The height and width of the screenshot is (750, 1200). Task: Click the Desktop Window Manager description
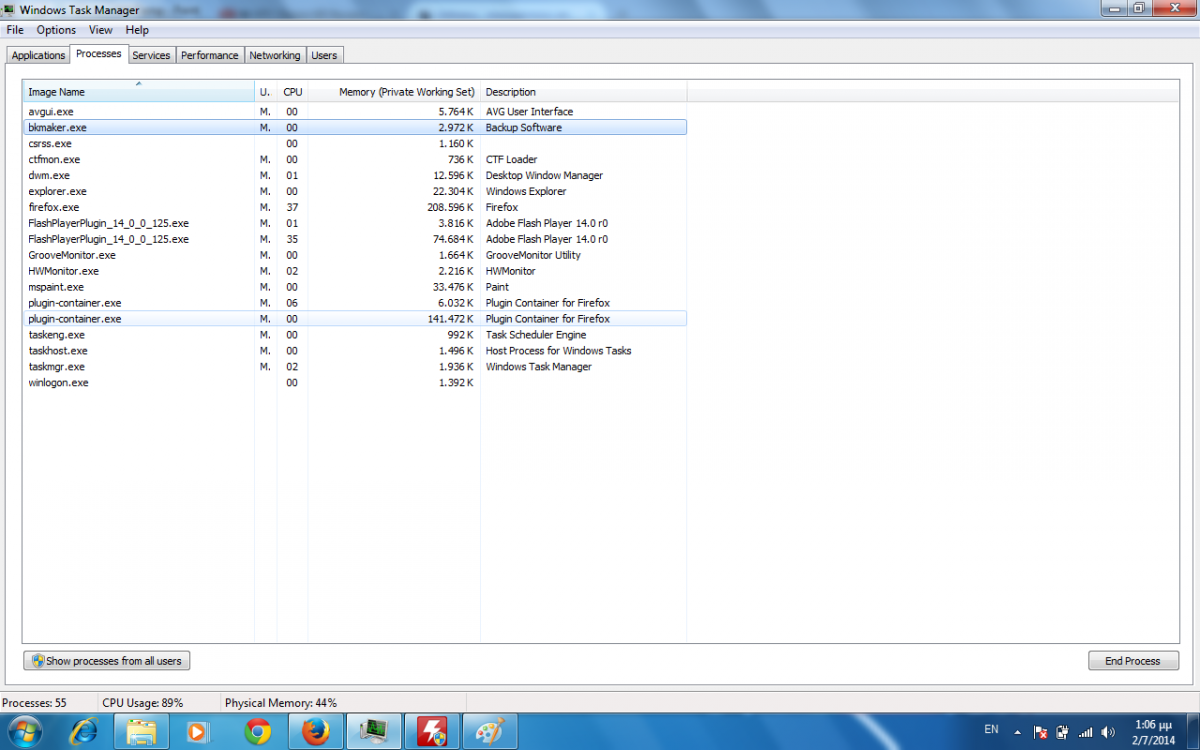544,176
